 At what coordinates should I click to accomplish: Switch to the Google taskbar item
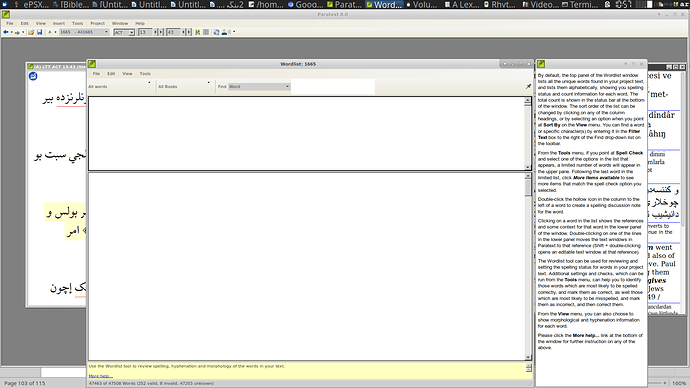pyautogui.click(x=306, y=4)
